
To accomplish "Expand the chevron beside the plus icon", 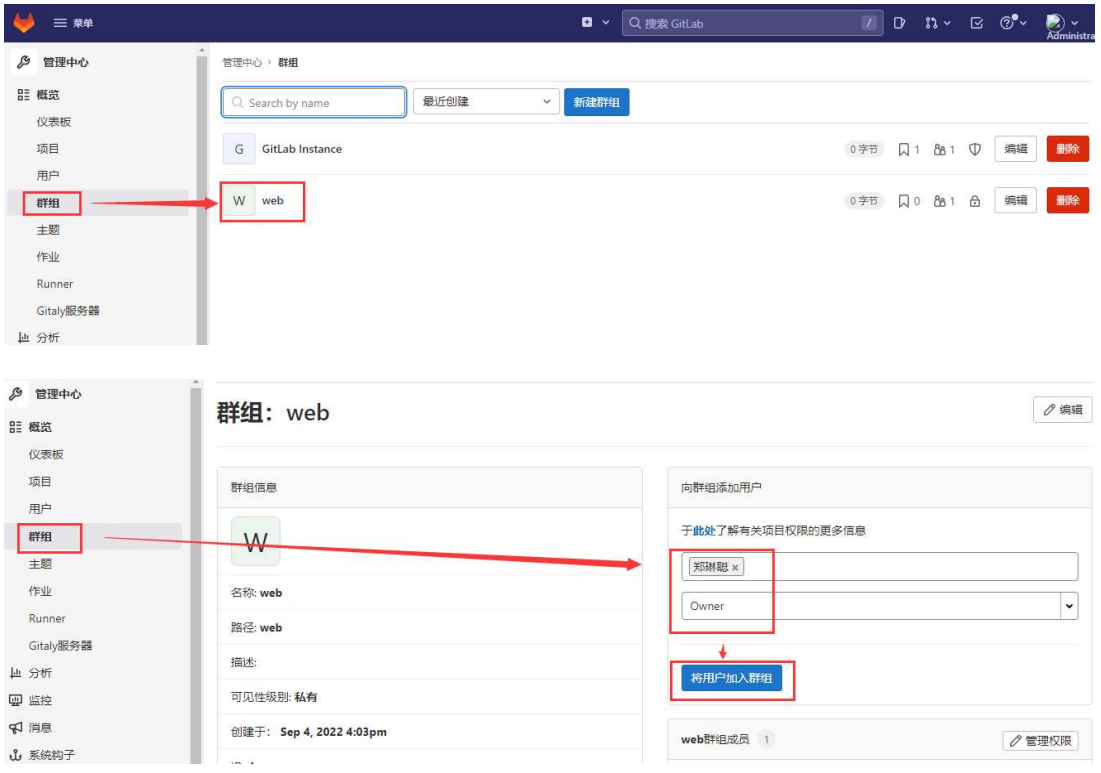I will (606, 22).
